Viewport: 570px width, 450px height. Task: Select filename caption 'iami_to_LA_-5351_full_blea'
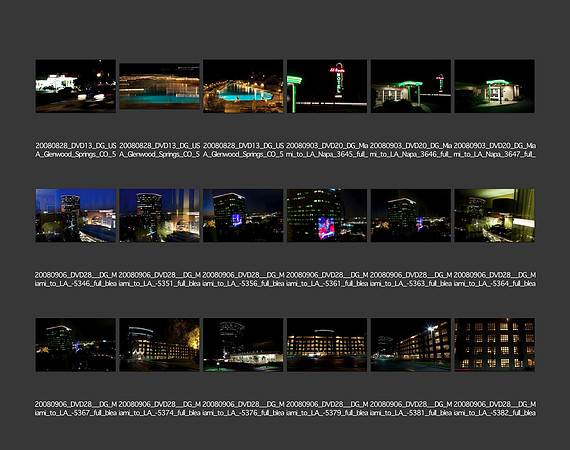(160, 284)
